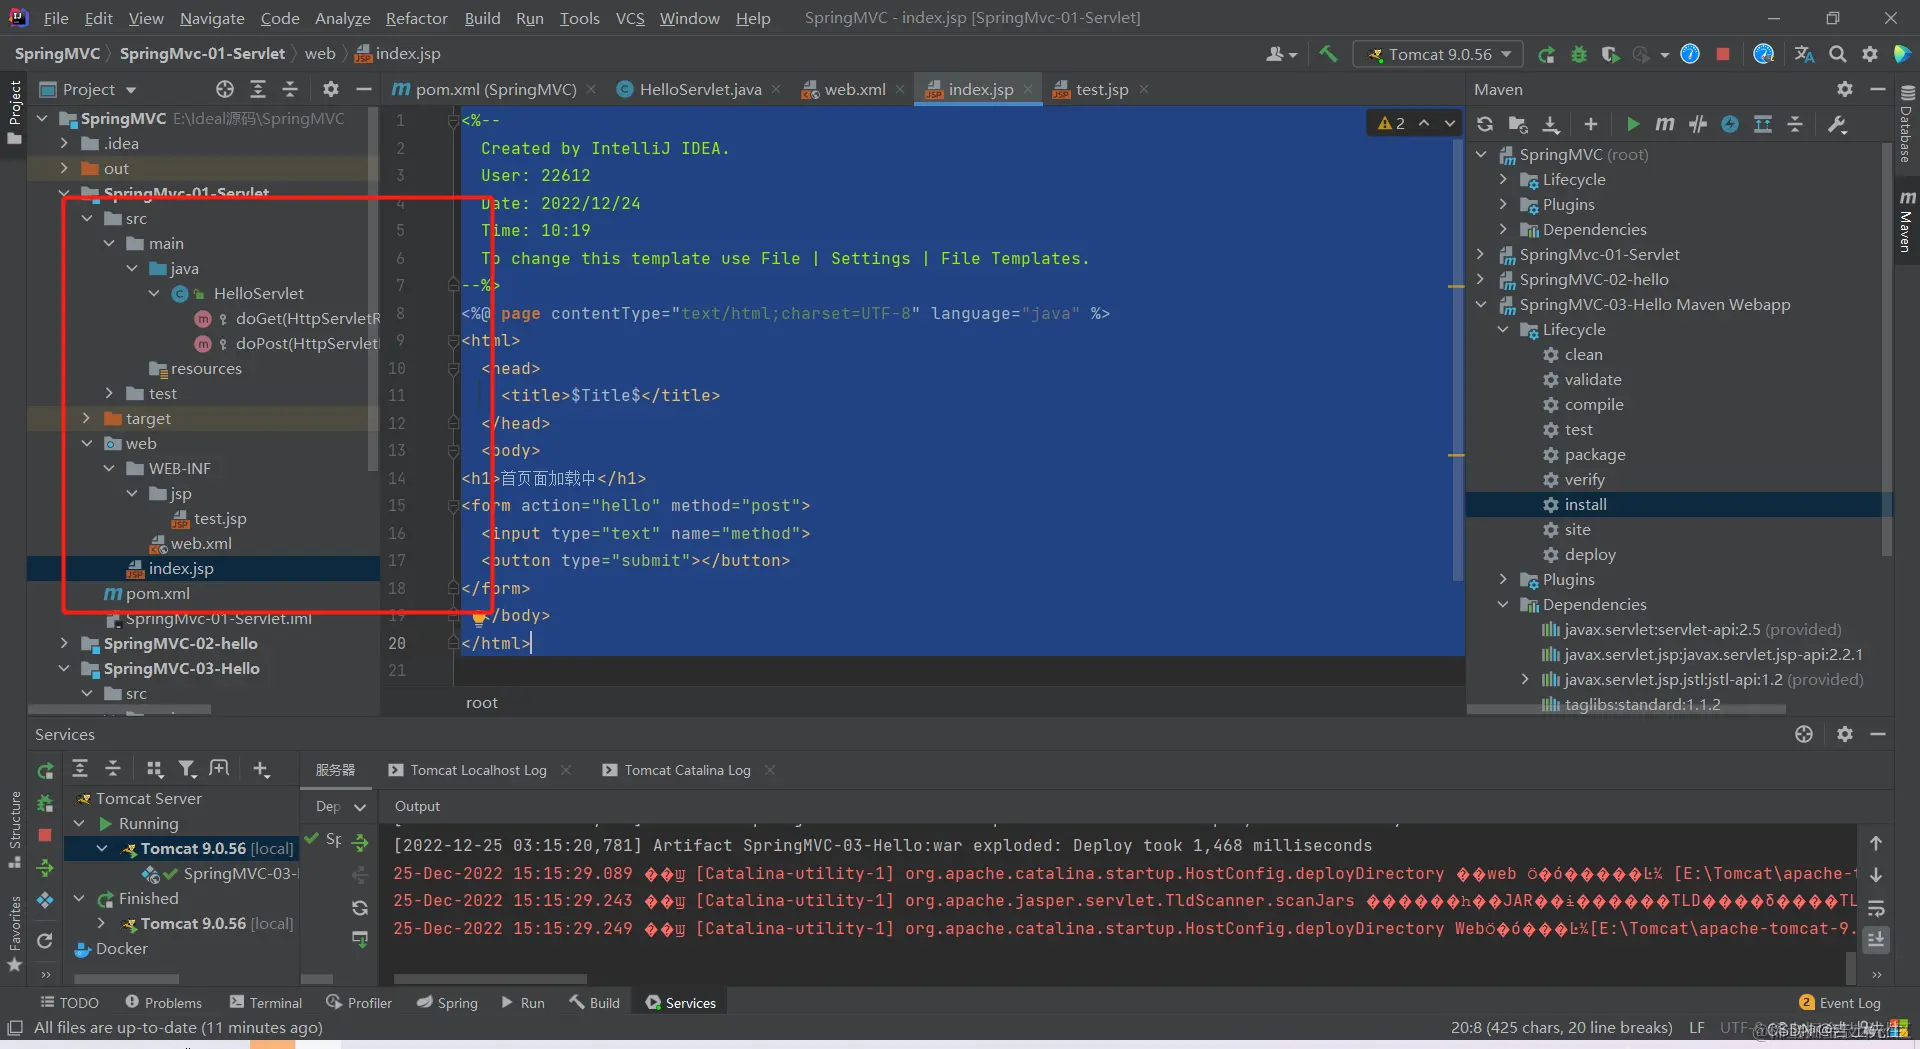The image size is (1920, 1049).
Task: Open the Tomcat 9.0.56 run configuration dropdown
Action: (1439, 54)
